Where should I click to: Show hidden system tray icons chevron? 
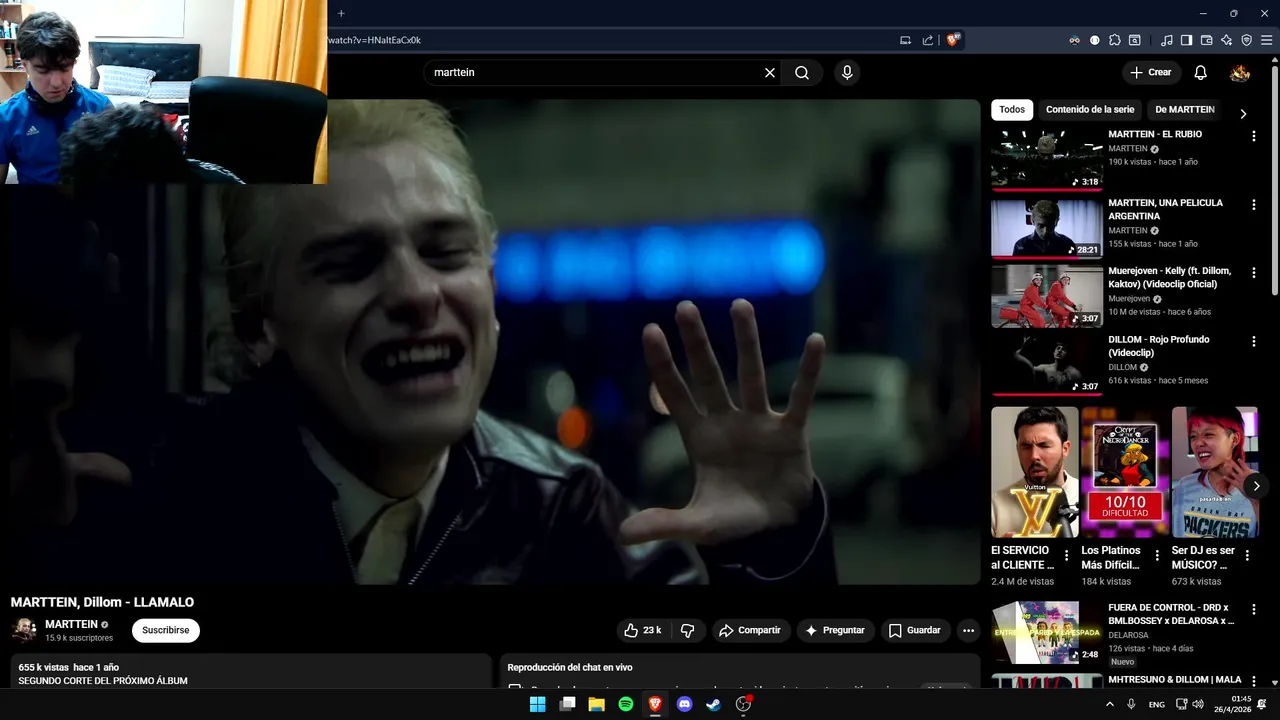[1109, 704]
